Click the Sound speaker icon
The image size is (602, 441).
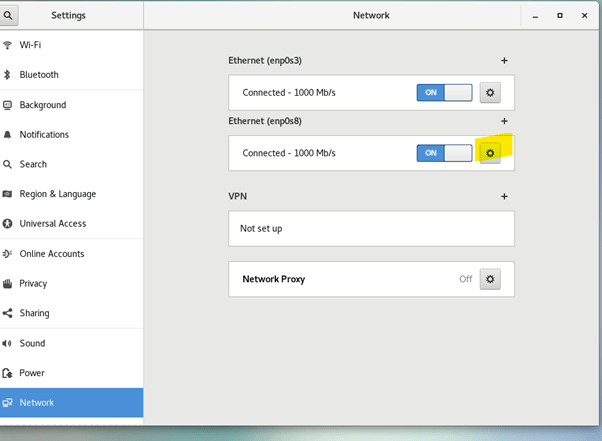pos(8,343)
